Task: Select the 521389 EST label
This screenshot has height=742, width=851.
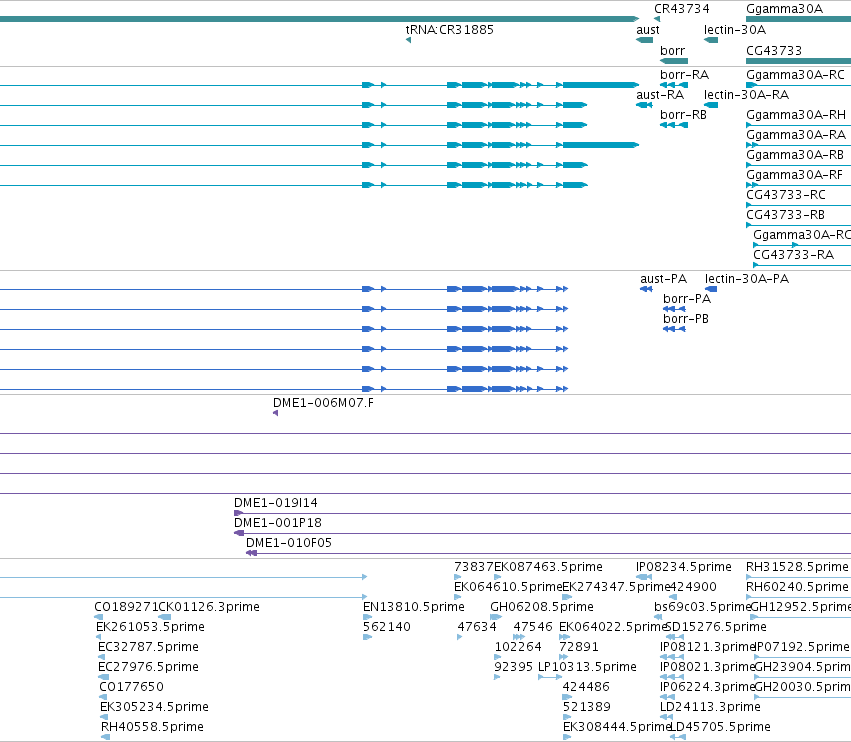Action: point(587,707)
